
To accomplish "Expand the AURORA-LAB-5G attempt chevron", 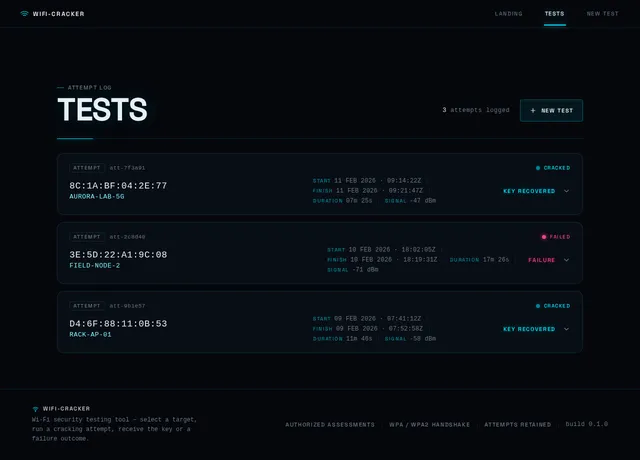I will tap(567, 191).
